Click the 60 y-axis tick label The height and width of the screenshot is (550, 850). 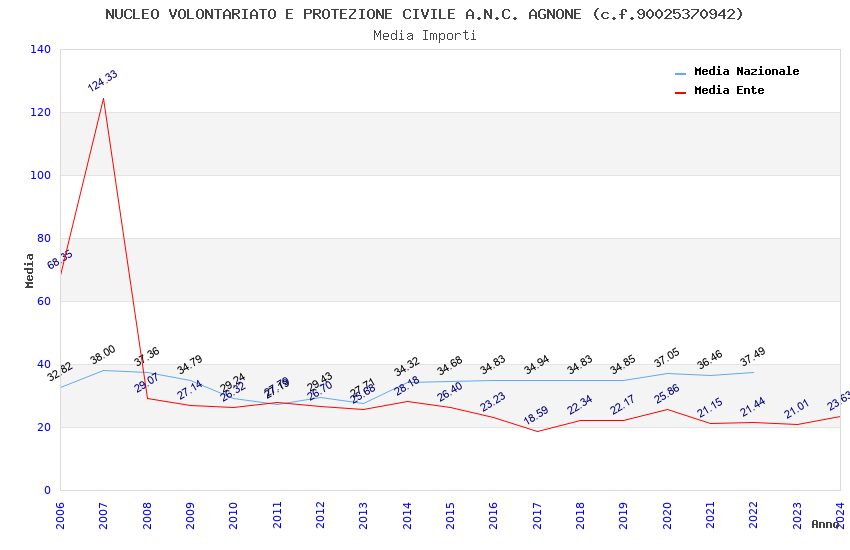coord(44,301)
